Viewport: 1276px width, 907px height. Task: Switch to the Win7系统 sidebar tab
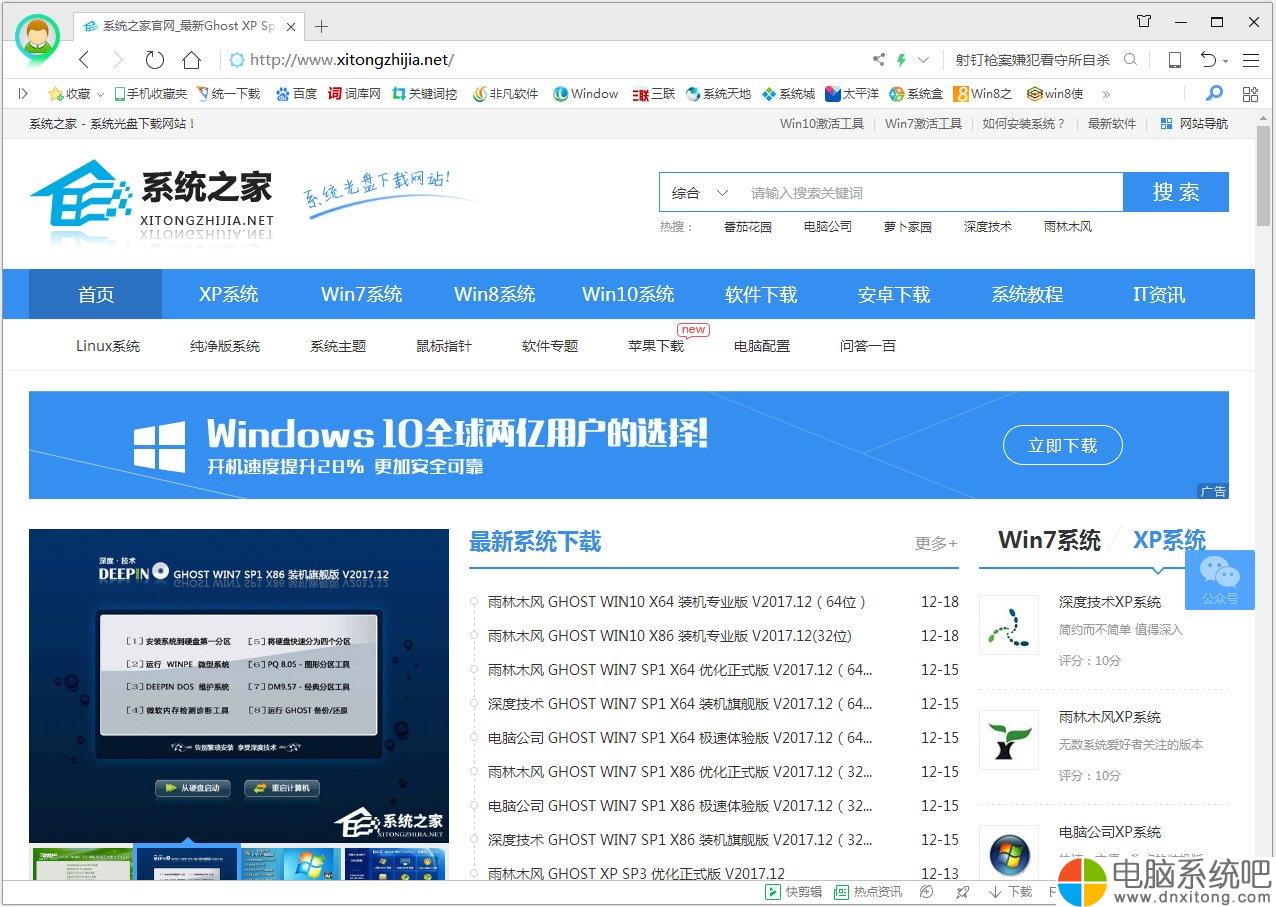1049,540
